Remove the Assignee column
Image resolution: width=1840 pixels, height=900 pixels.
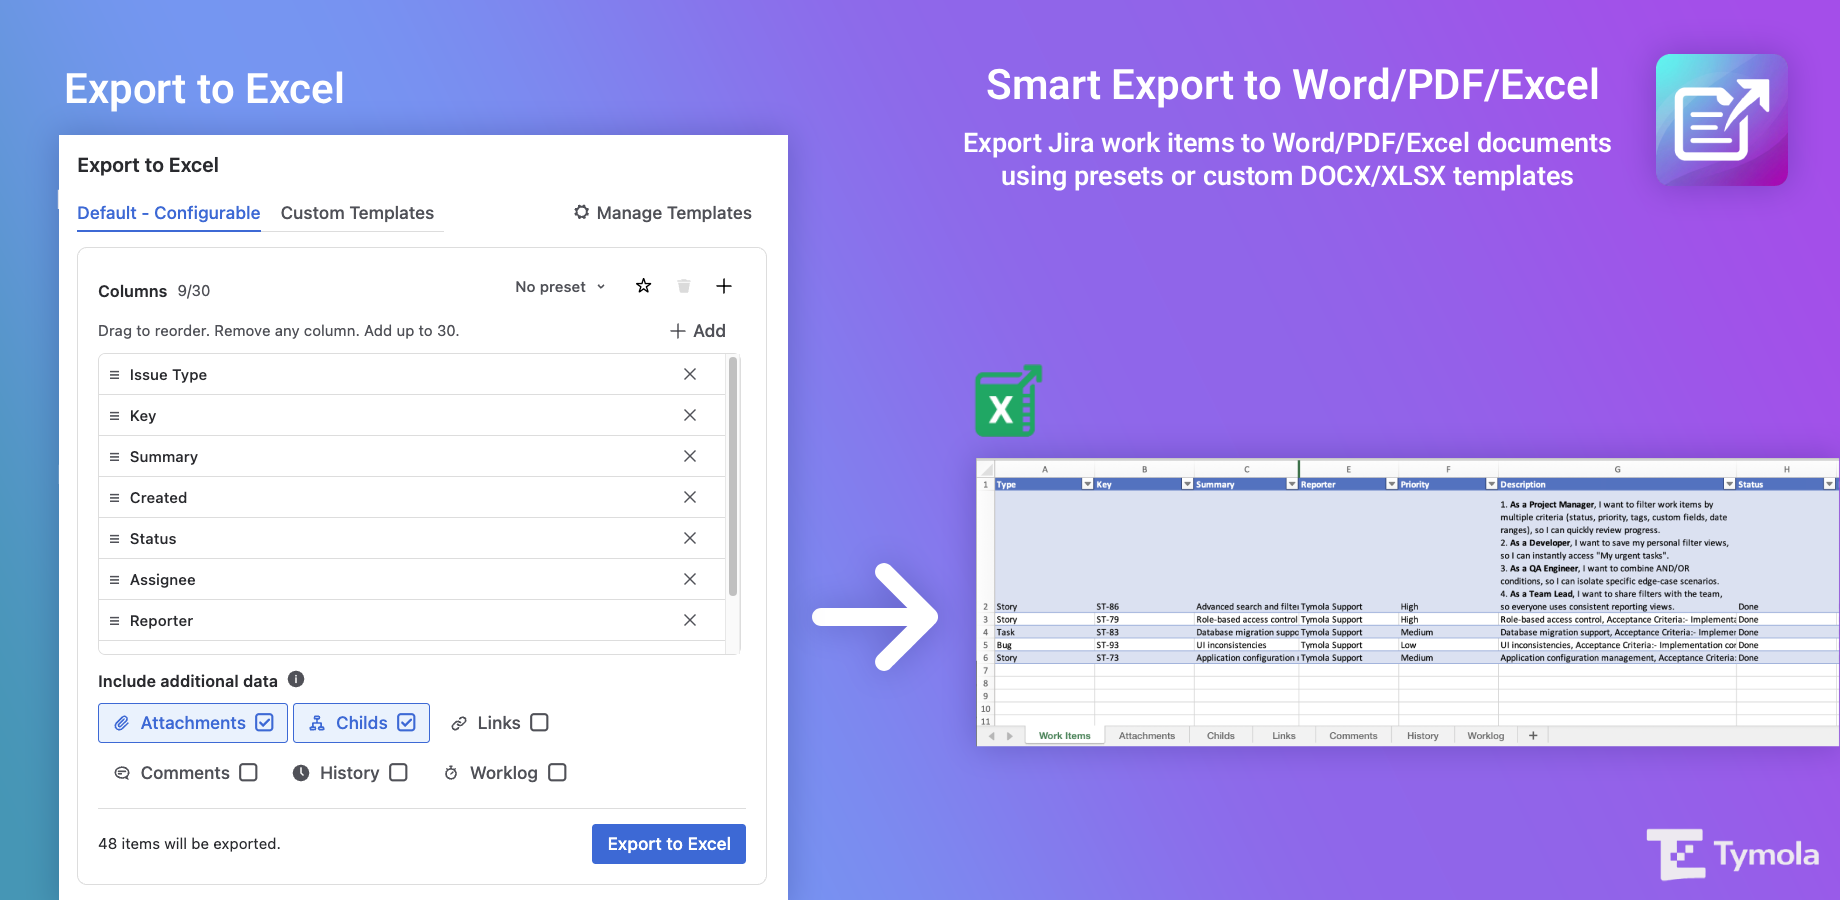coord(690,579)
